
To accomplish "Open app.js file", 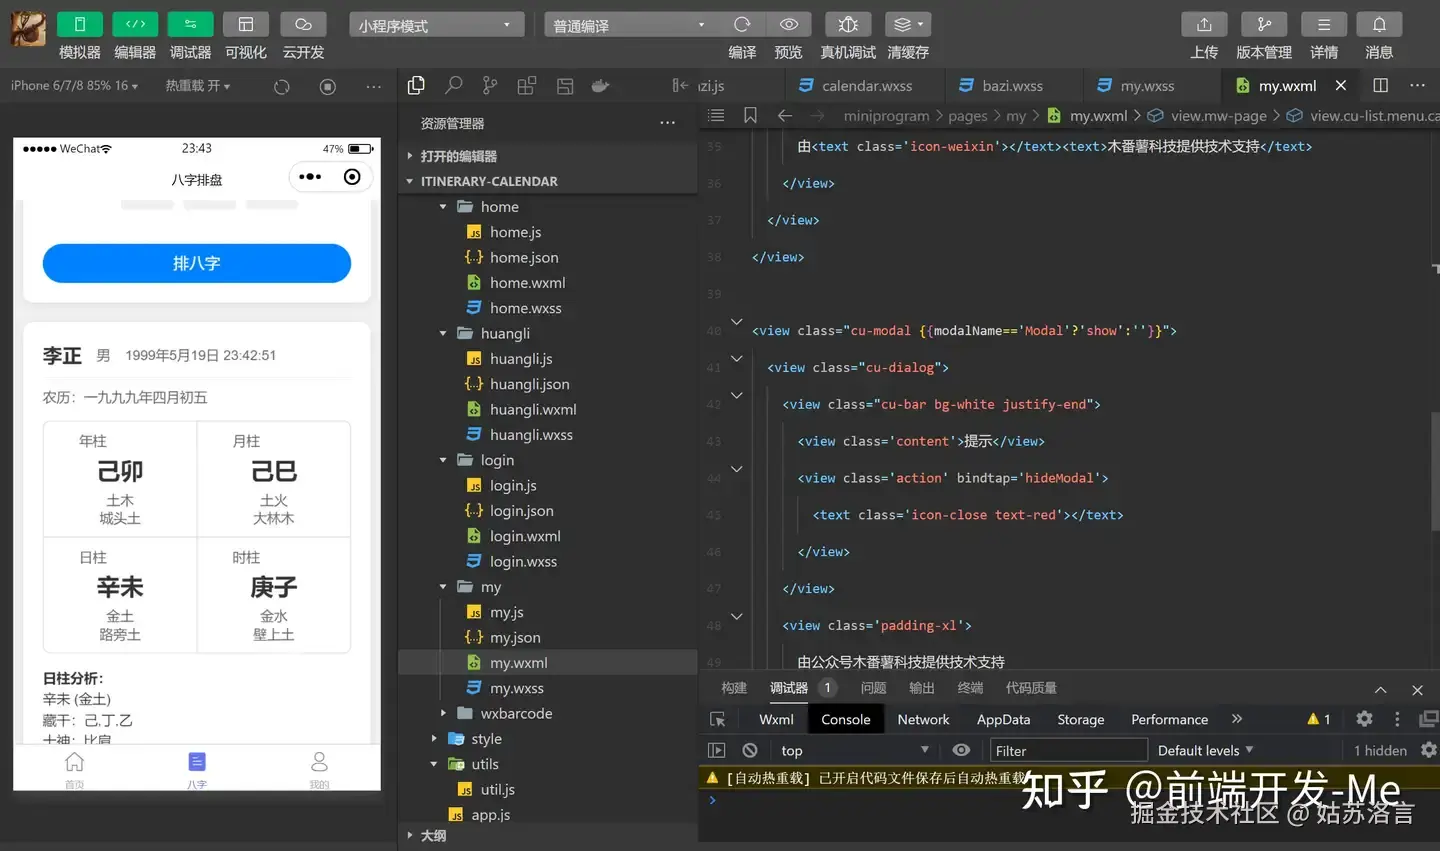I will click(490, 815).
